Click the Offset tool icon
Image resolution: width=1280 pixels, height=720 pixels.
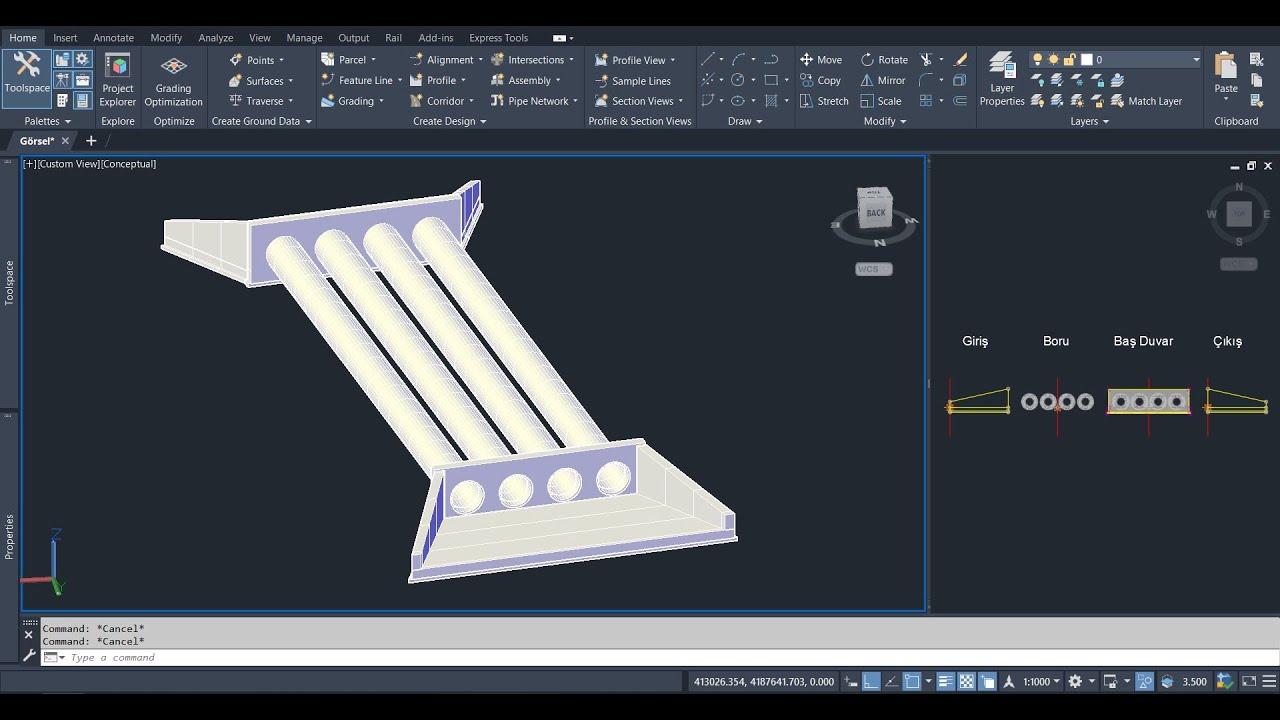961,101
